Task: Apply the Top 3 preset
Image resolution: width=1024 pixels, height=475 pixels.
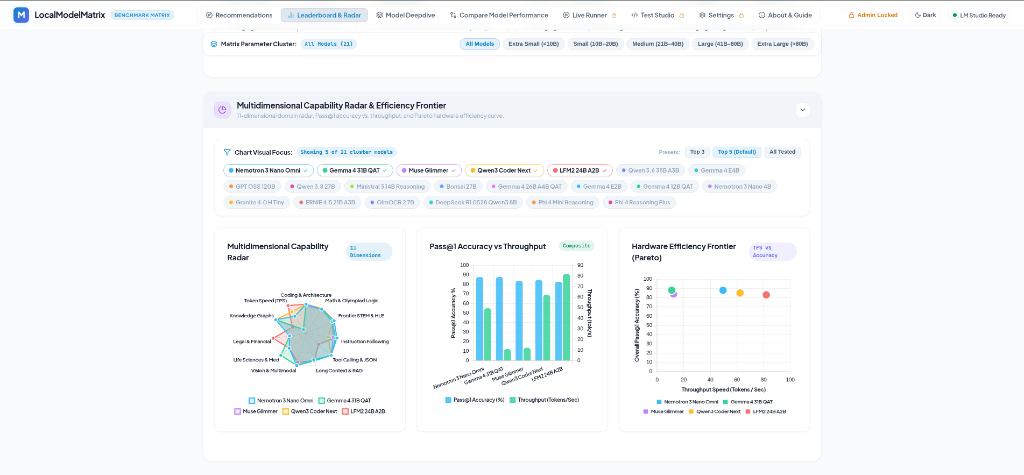Action: (x=697, y=152)
